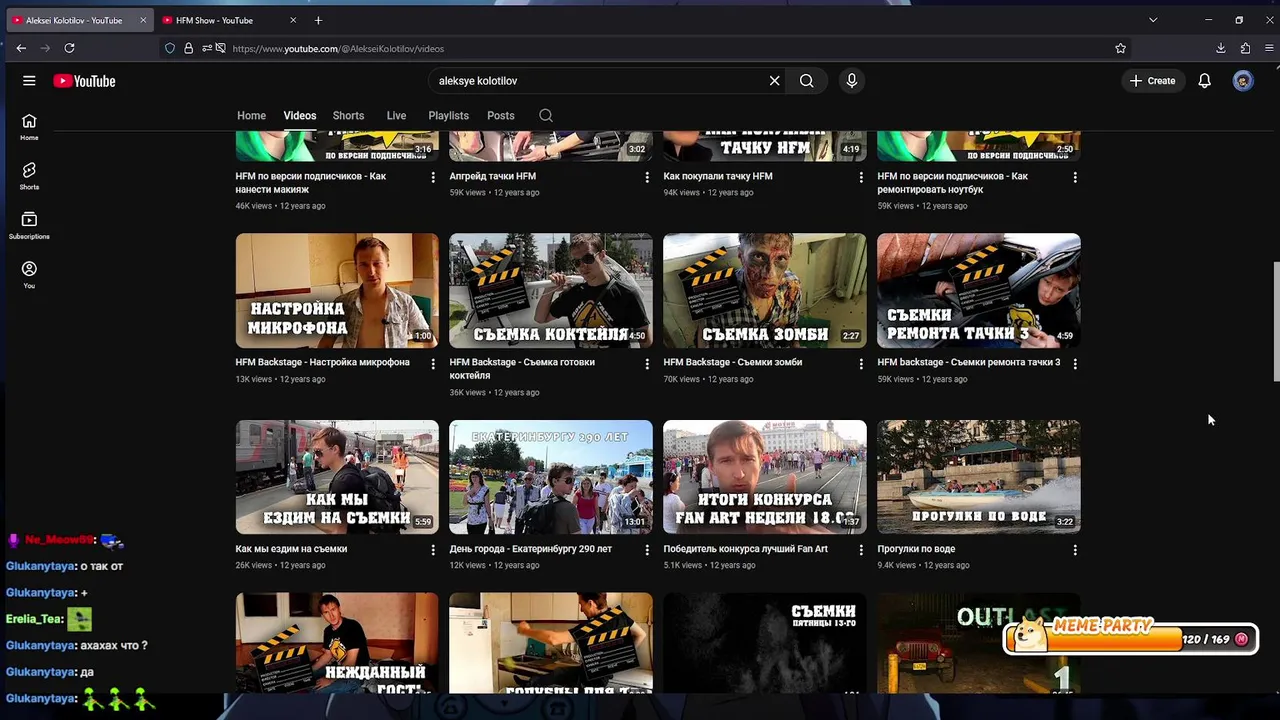Viewport: 1280px width, 720px height.
Task: Close the Aleksei Kolotilov browser tab
Action: 143,20
